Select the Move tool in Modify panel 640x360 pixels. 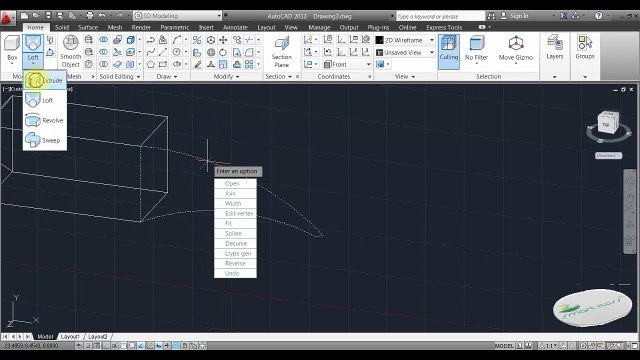(x=223, y=40)
